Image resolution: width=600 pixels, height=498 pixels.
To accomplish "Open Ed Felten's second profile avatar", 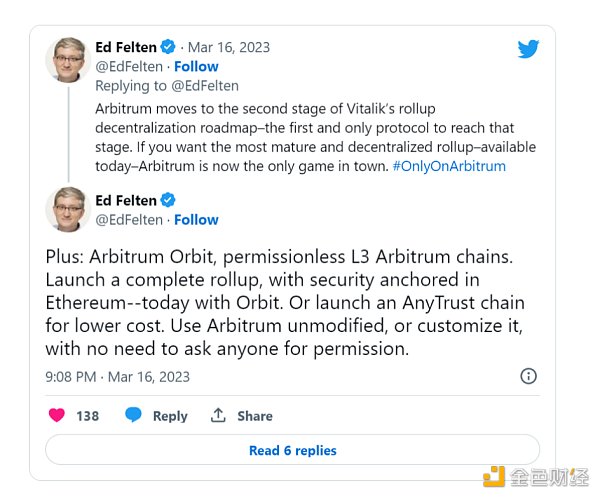I will [x=69, y=209].
